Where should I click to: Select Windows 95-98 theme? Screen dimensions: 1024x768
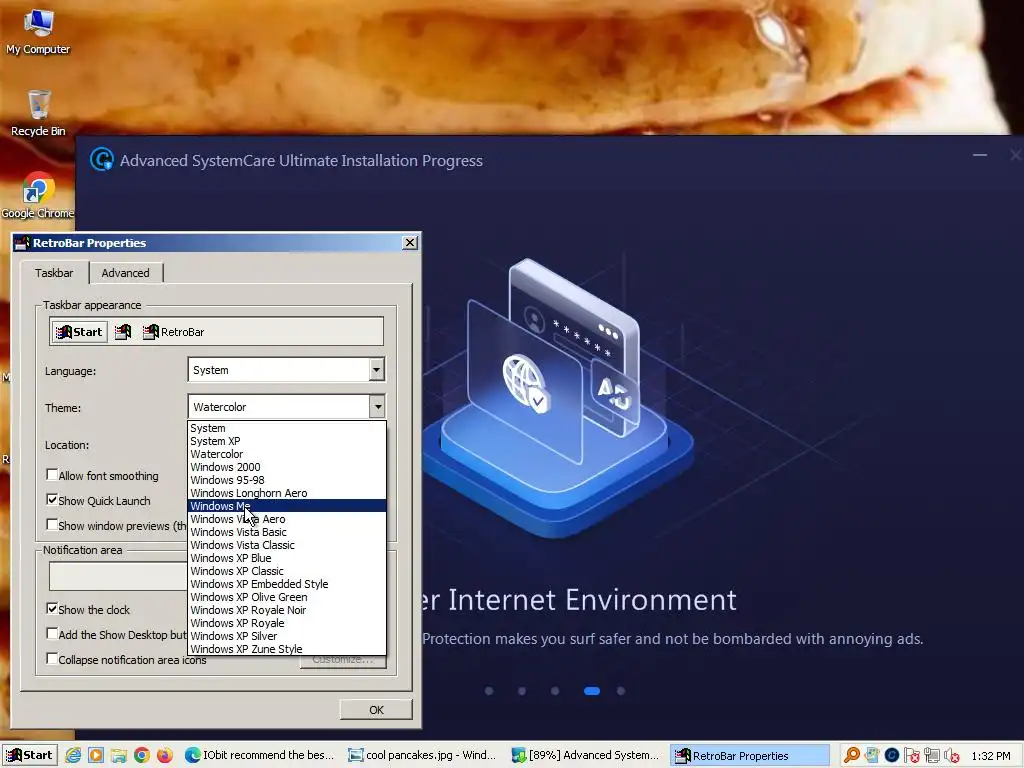point(287,480)
